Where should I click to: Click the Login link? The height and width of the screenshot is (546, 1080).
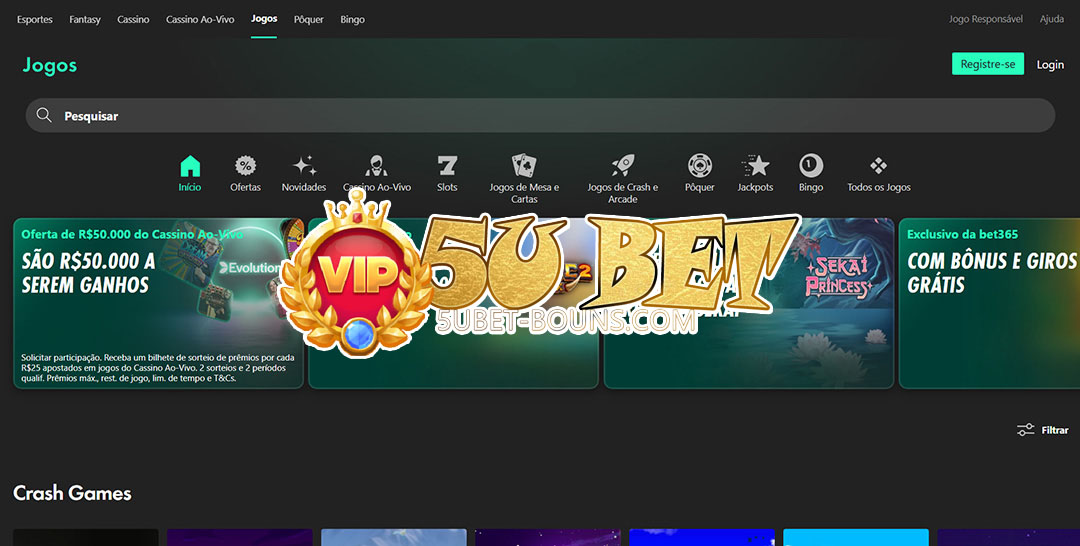click(1050, 64)
